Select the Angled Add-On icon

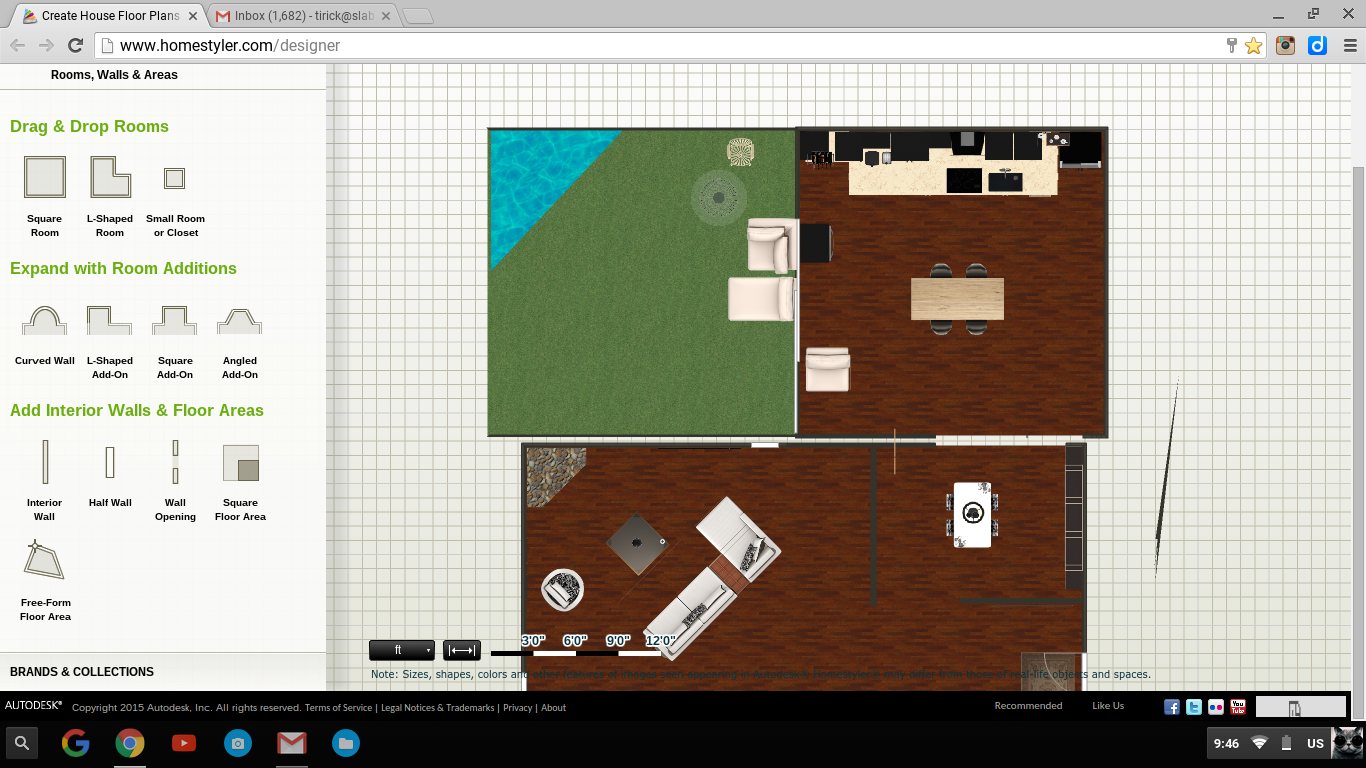coord(240,320)
